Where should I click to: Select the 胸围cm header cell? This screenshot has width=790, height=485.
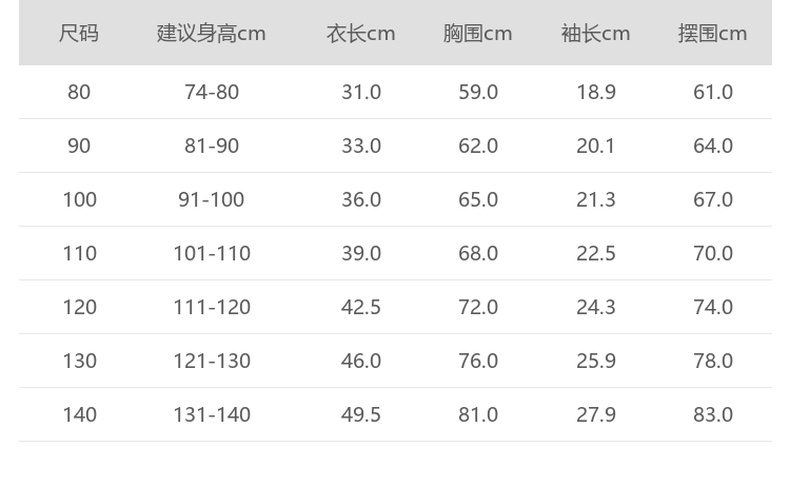click(x=478, y=33)
